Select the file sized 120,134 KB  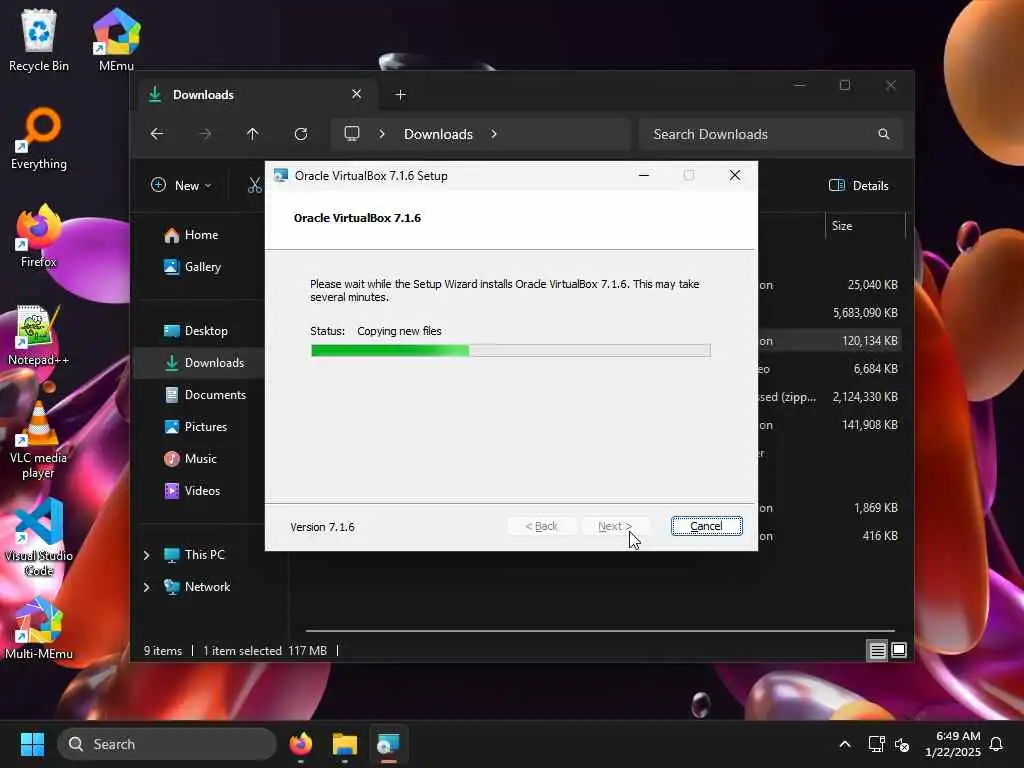[869, 341]
